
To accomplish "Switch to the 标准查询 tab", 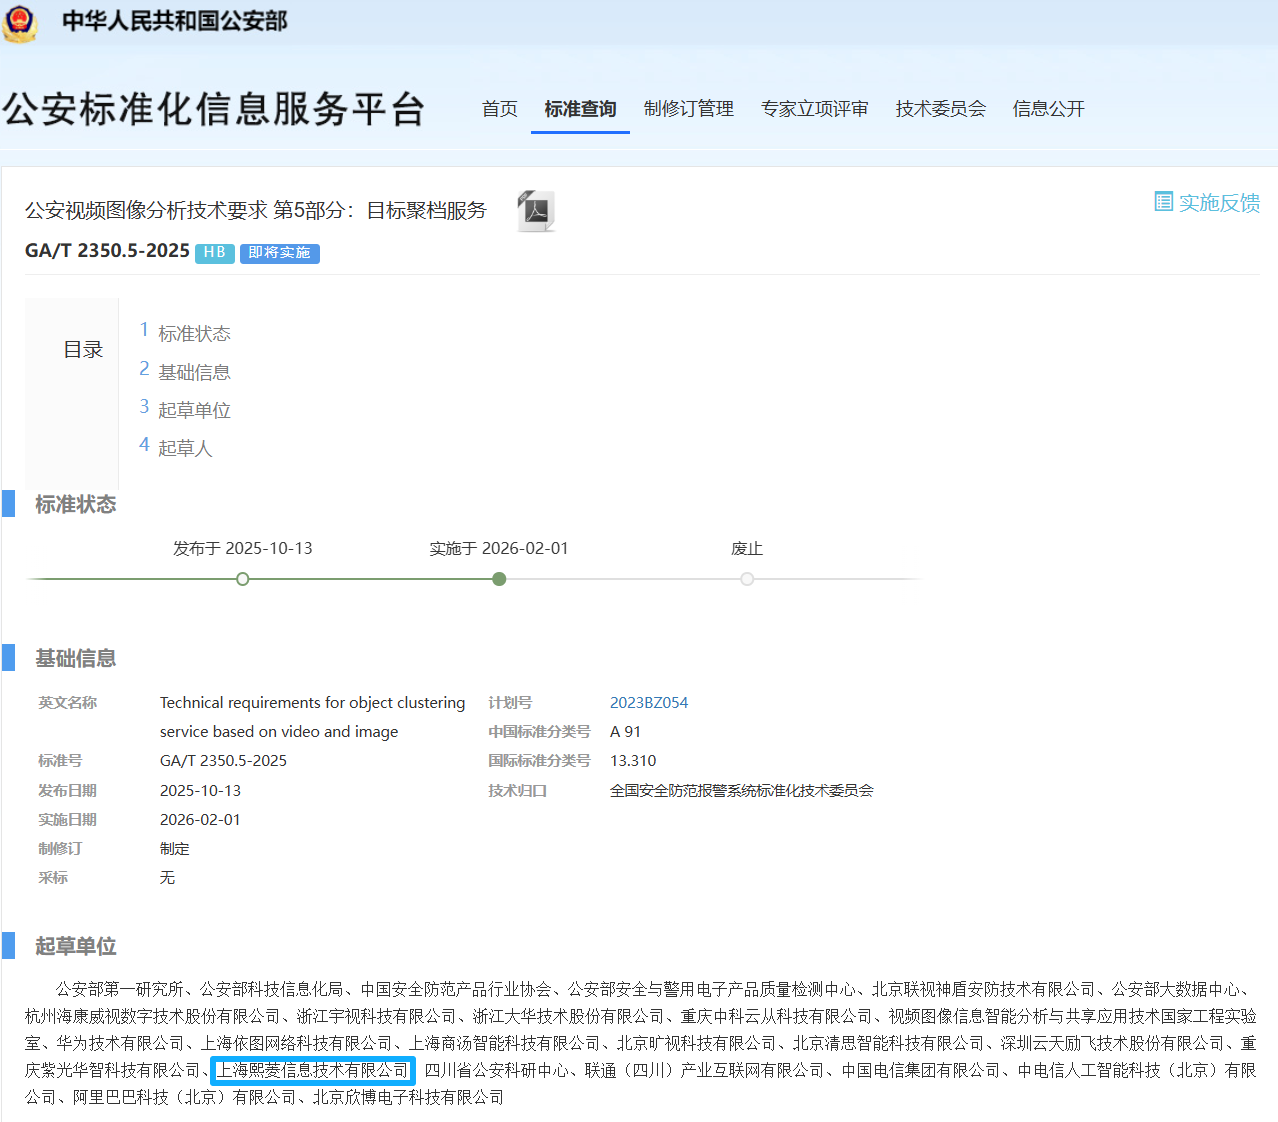I will coord(580,109).
